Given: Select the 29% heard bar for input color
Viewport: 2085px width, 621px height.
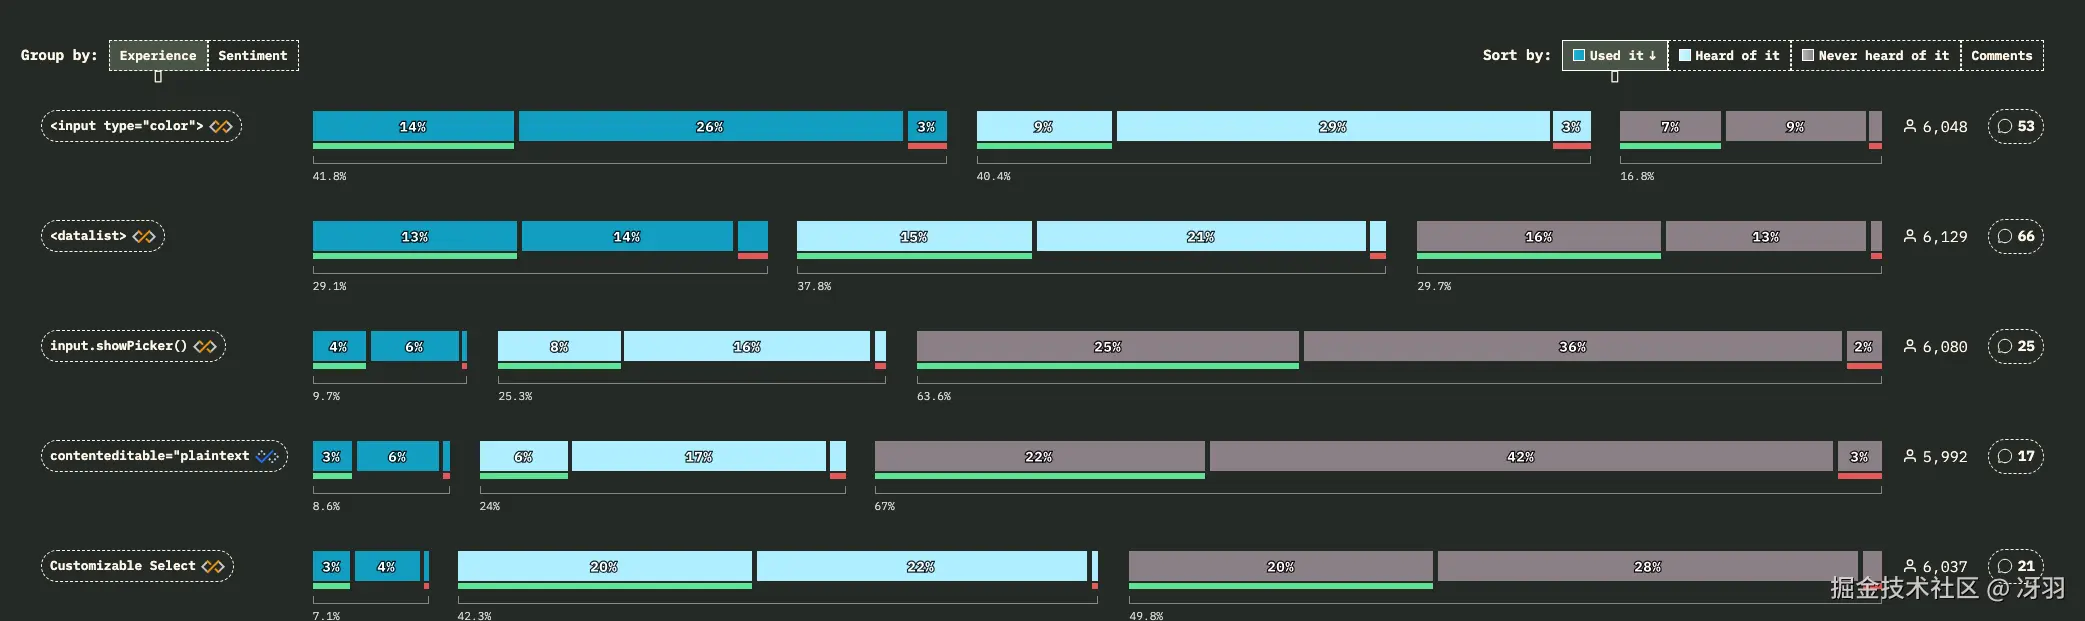Looking at the screenshot, I should [x=1333, y=126].
